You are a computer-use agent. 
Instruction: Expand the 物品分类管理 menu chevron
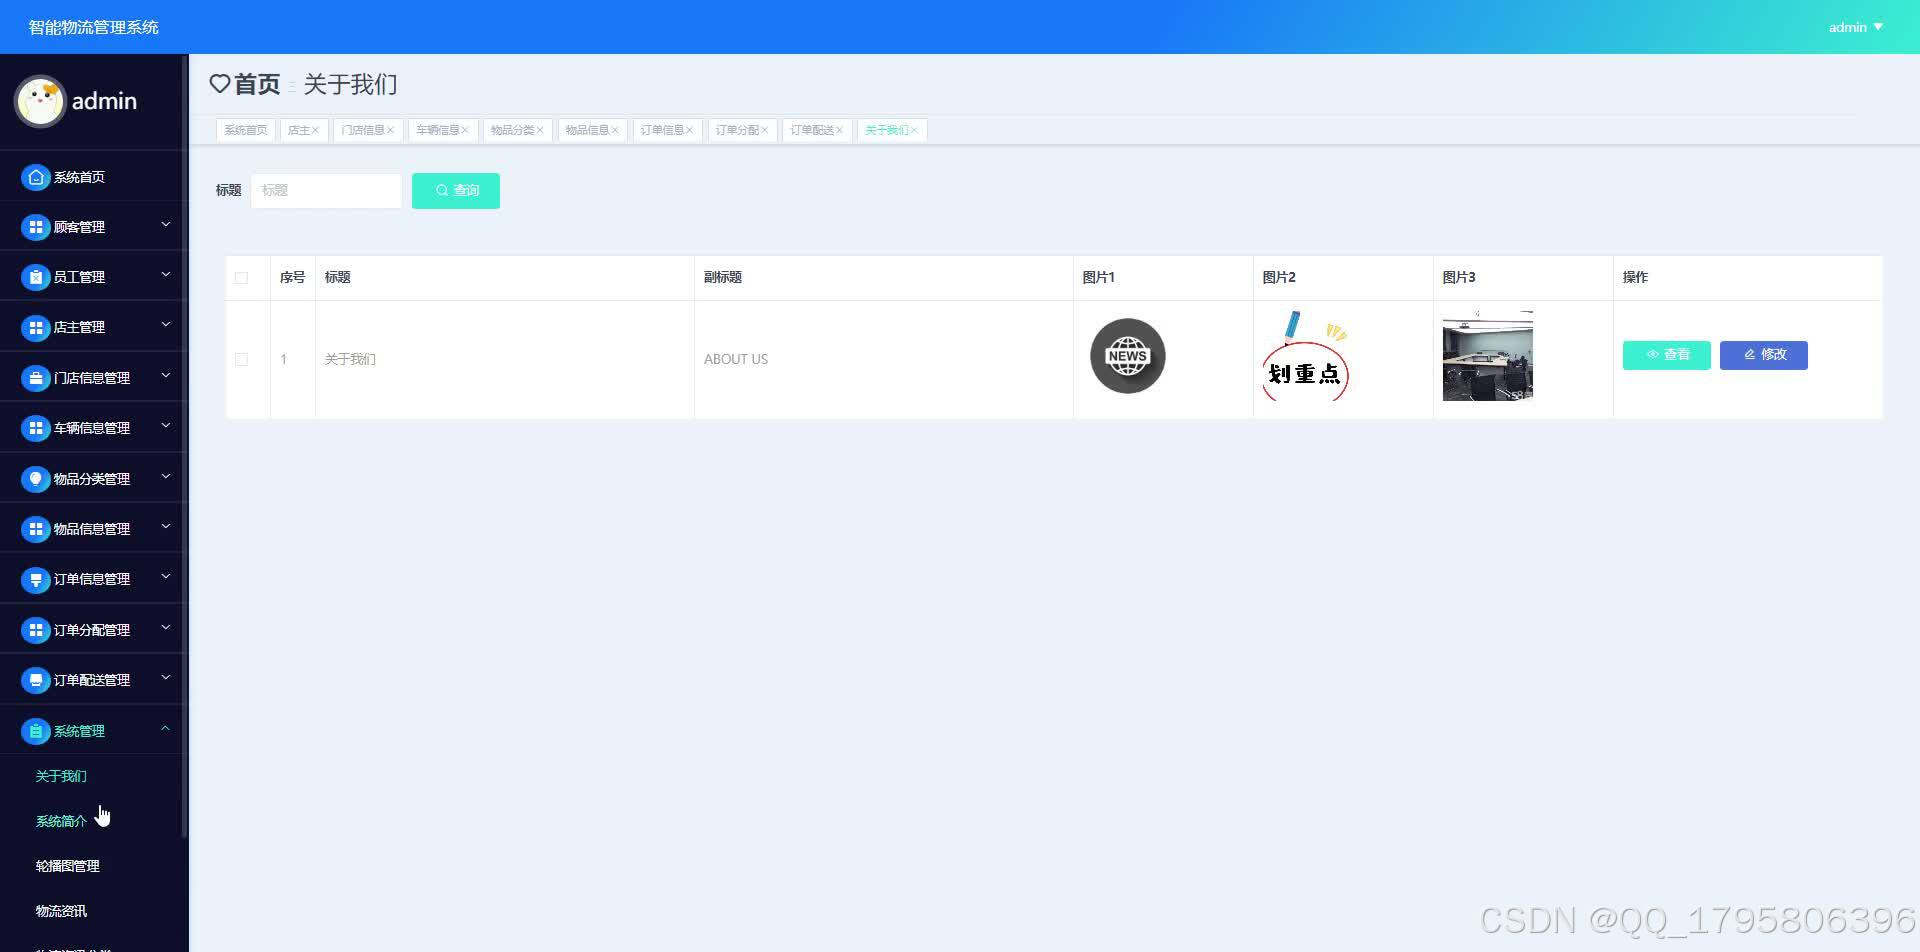pos(166,477)
